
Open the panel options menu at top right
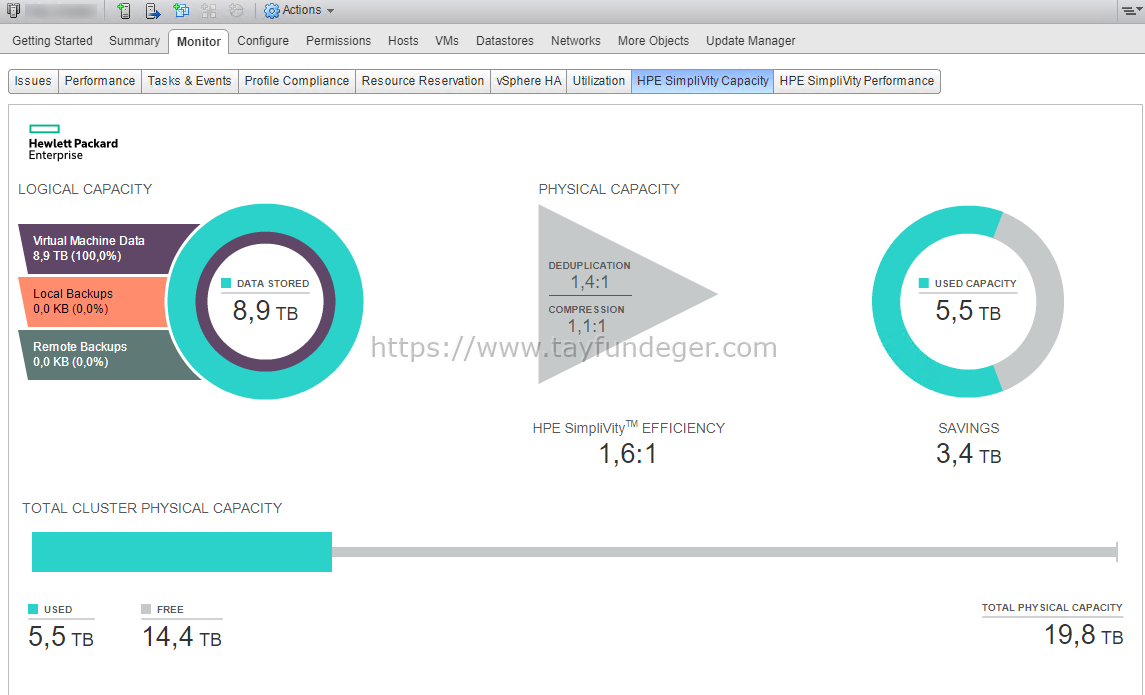click(1130, 10)
